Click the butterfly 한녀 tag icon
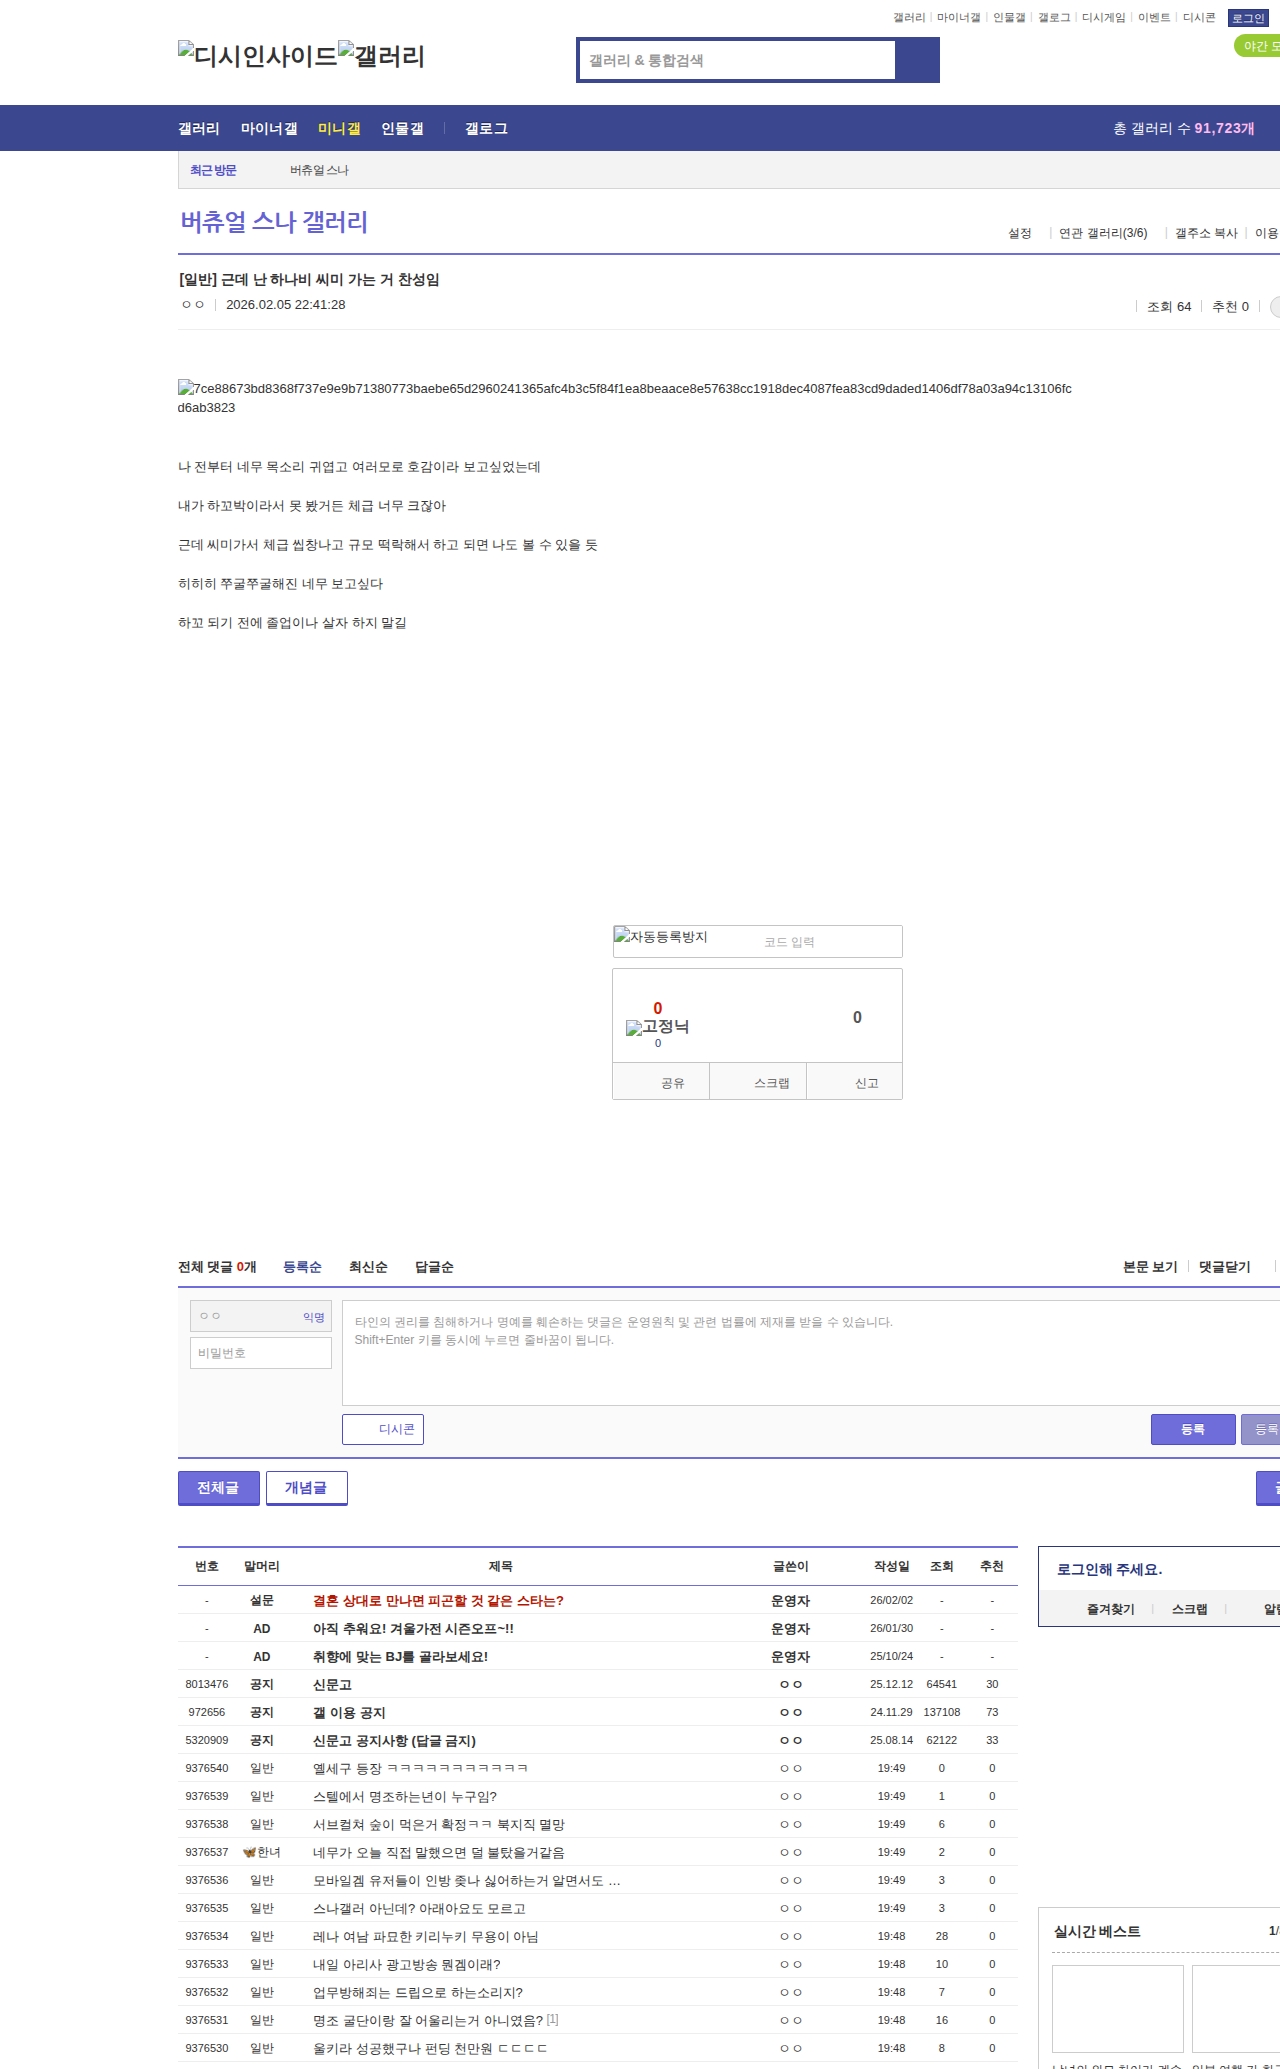Viewport: 1280px width, 2069px height. point(249,1852)
